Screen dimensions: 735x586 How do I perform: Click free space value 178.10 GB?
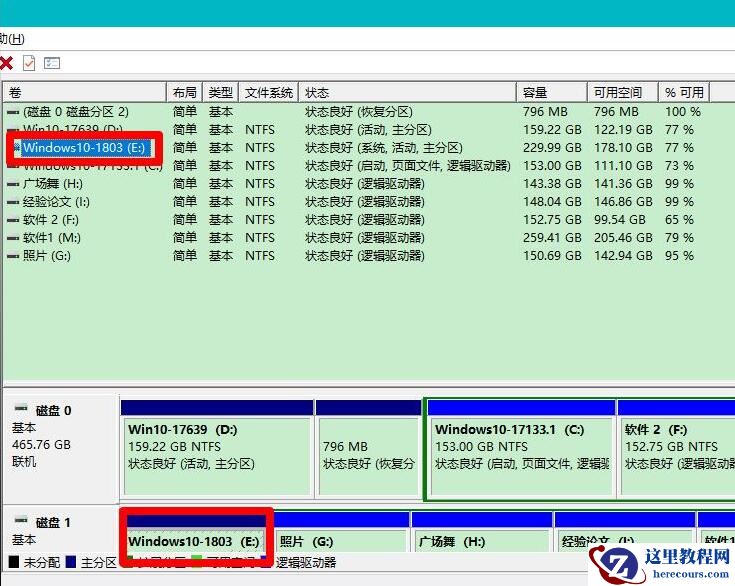pos(623,148)
